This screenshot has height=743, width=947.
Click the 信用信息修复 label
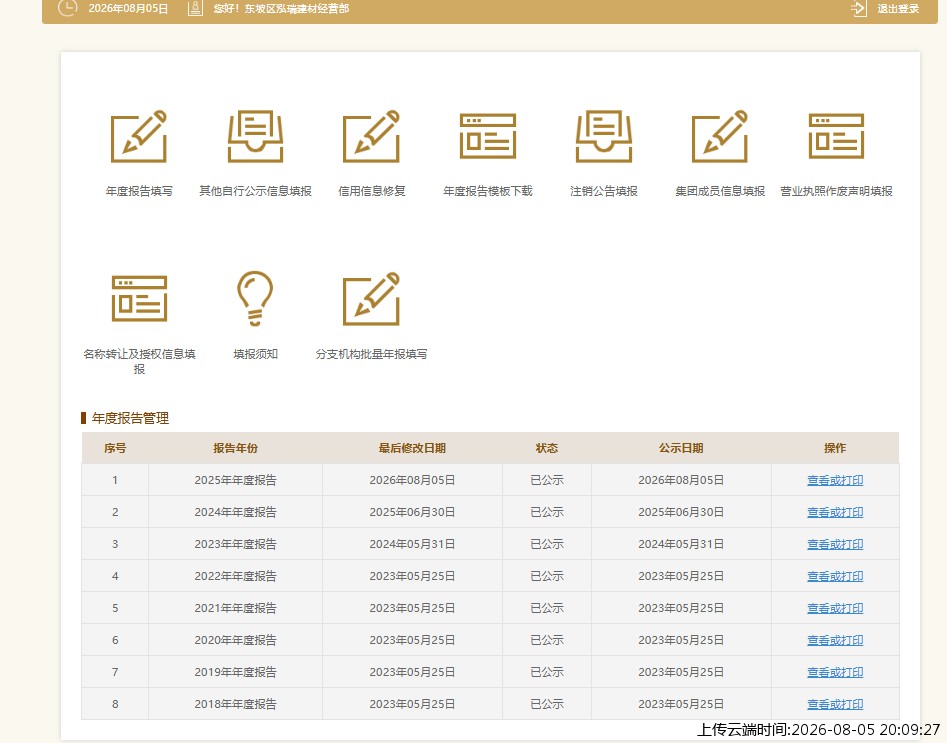pyautogui.click(x=371, y=191)
